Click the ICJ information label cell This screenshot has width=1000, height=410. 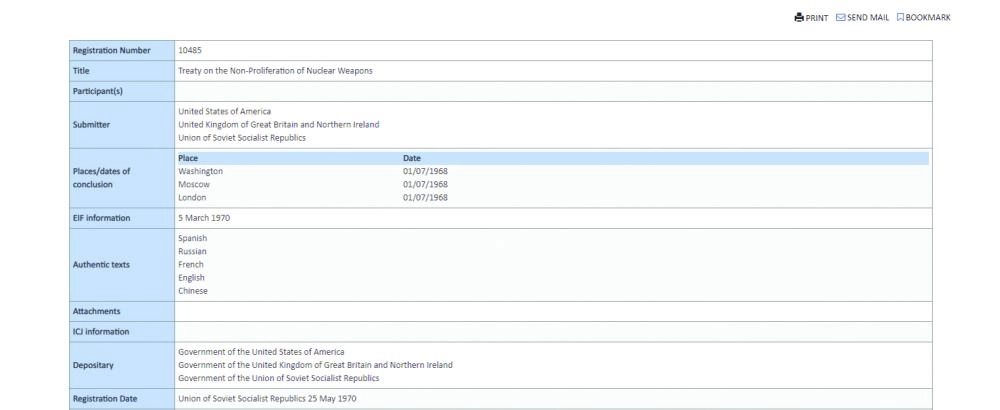click(121, 331)
